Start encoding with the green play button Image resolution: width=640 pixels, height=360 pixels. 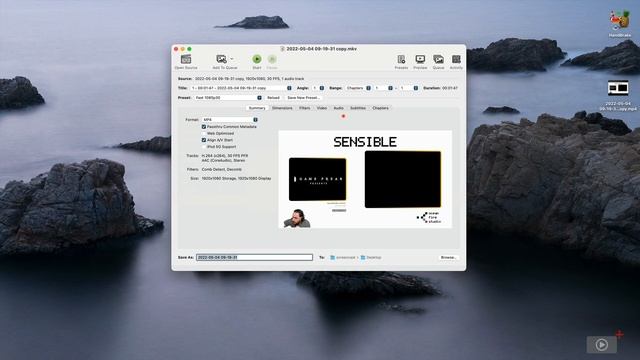[x=257, y=59]
